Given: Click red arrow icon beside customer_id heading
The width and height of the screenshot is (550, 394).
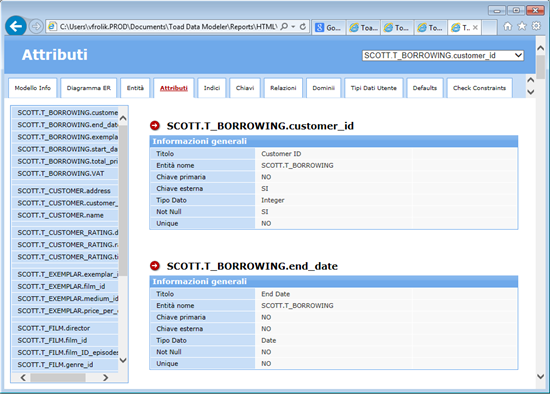Looking at the screenshot, I should [155, 126].
